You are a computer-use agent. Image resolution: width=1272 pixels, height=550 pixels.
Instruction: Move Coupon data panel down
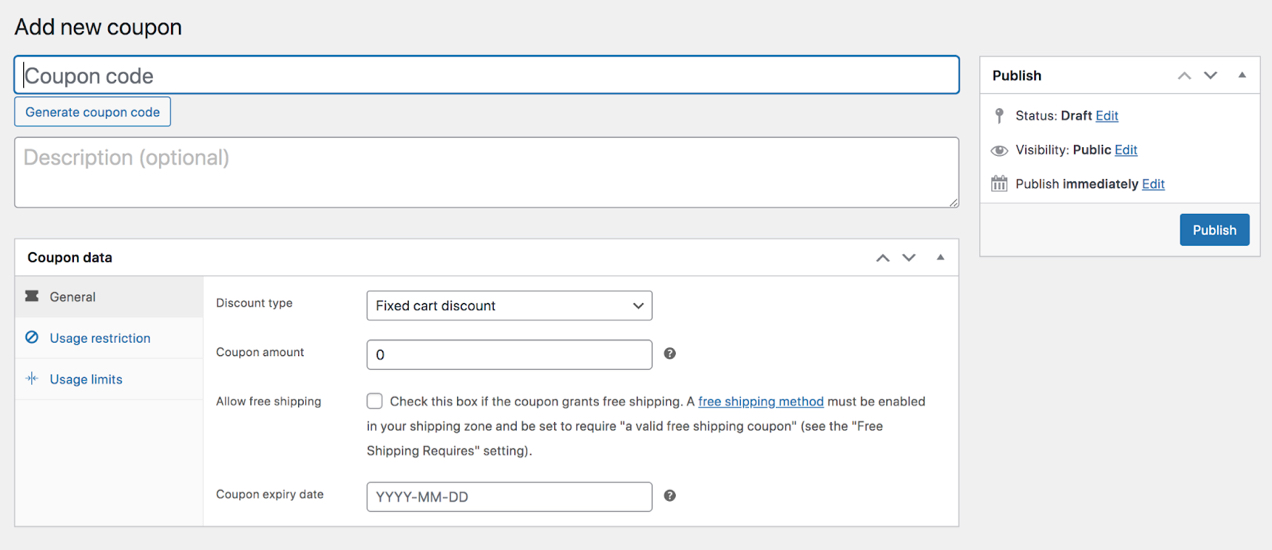coord(909,258)
